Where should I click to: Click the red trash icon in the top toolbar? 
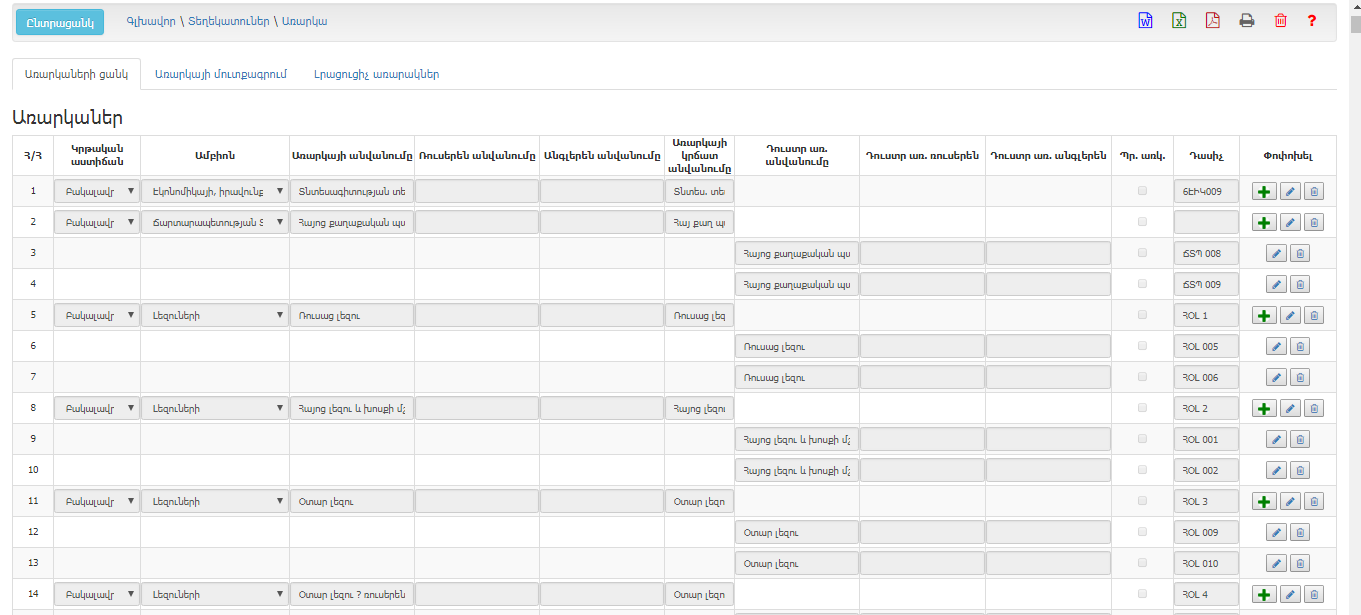(x=1280, y=21)
